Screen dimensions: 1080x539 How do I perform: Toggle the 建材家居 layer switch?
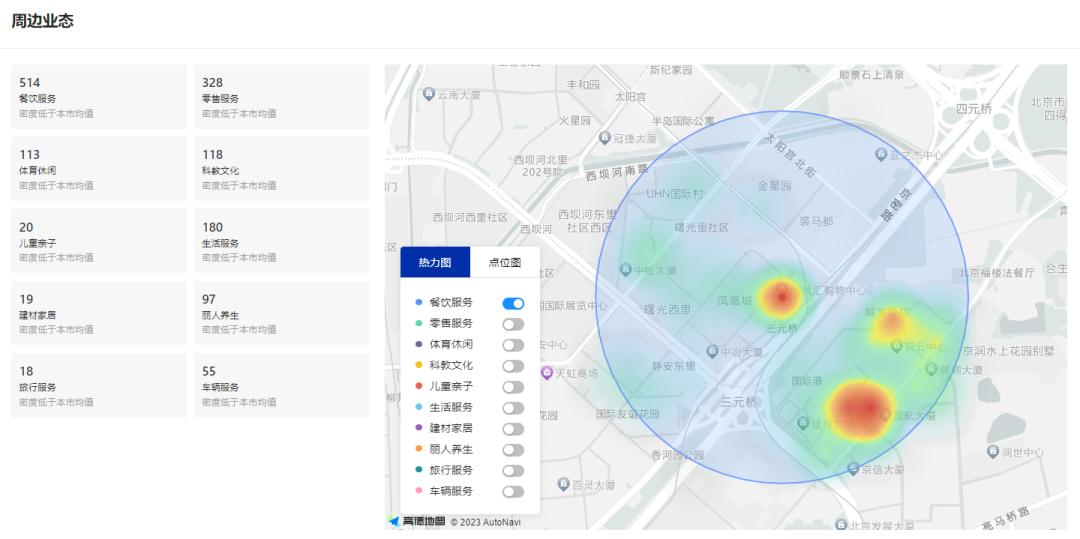pos(513,429)
